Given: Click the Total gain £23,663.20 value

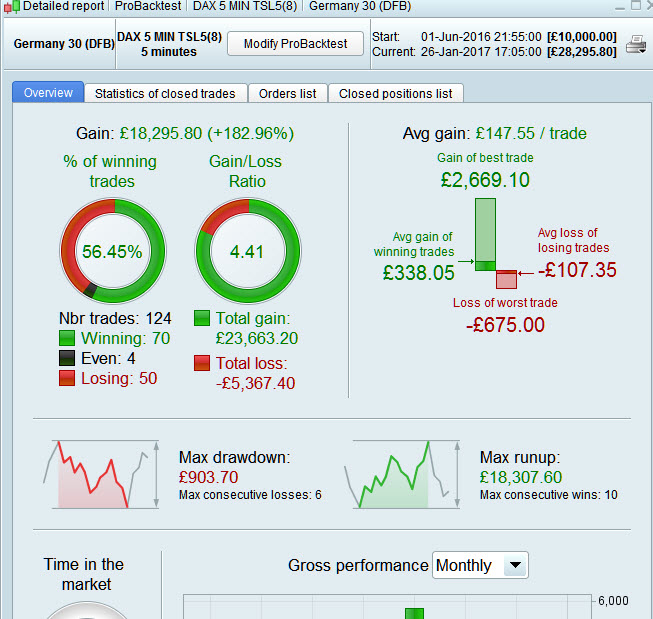Looking at the screenshot, I should (x=257, y=338).
